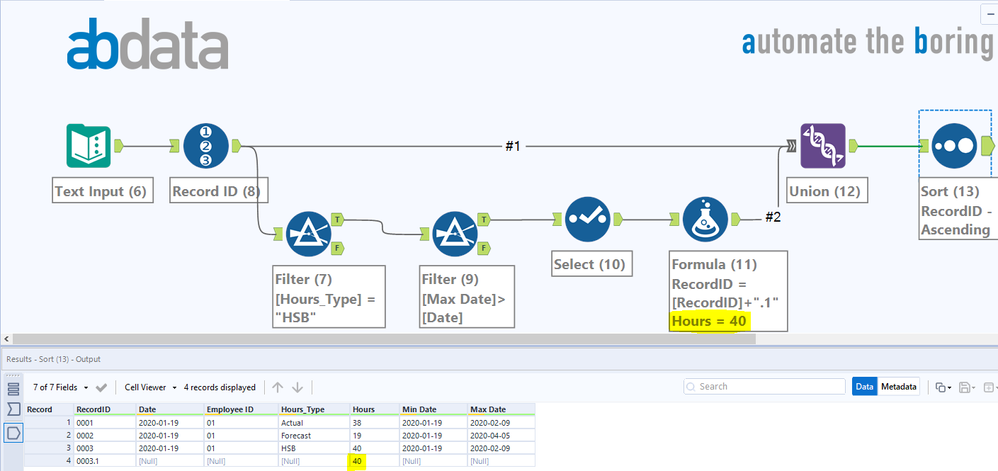
Task: Select the Filter (9) tool icon
Action: click(x=455, y=234)
